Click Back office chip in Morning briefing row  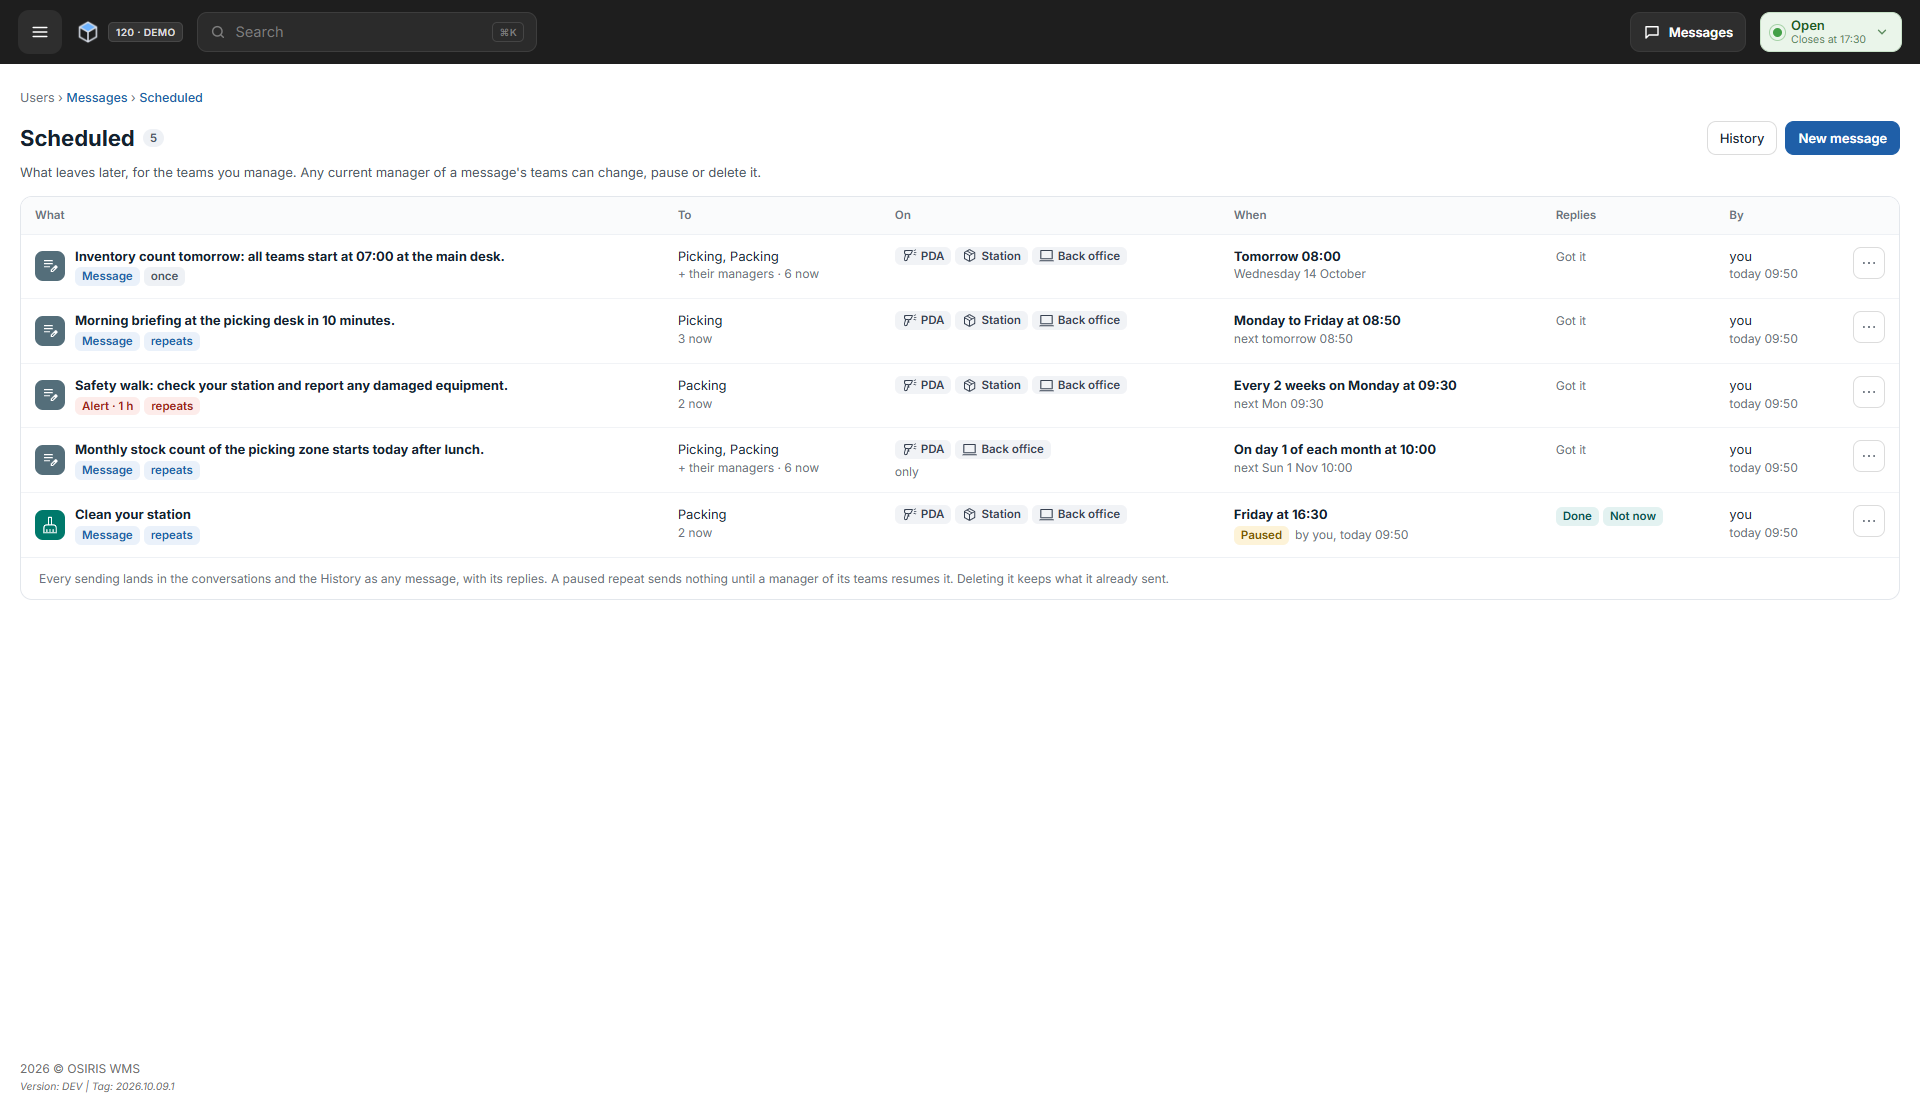pos(1080,320)
